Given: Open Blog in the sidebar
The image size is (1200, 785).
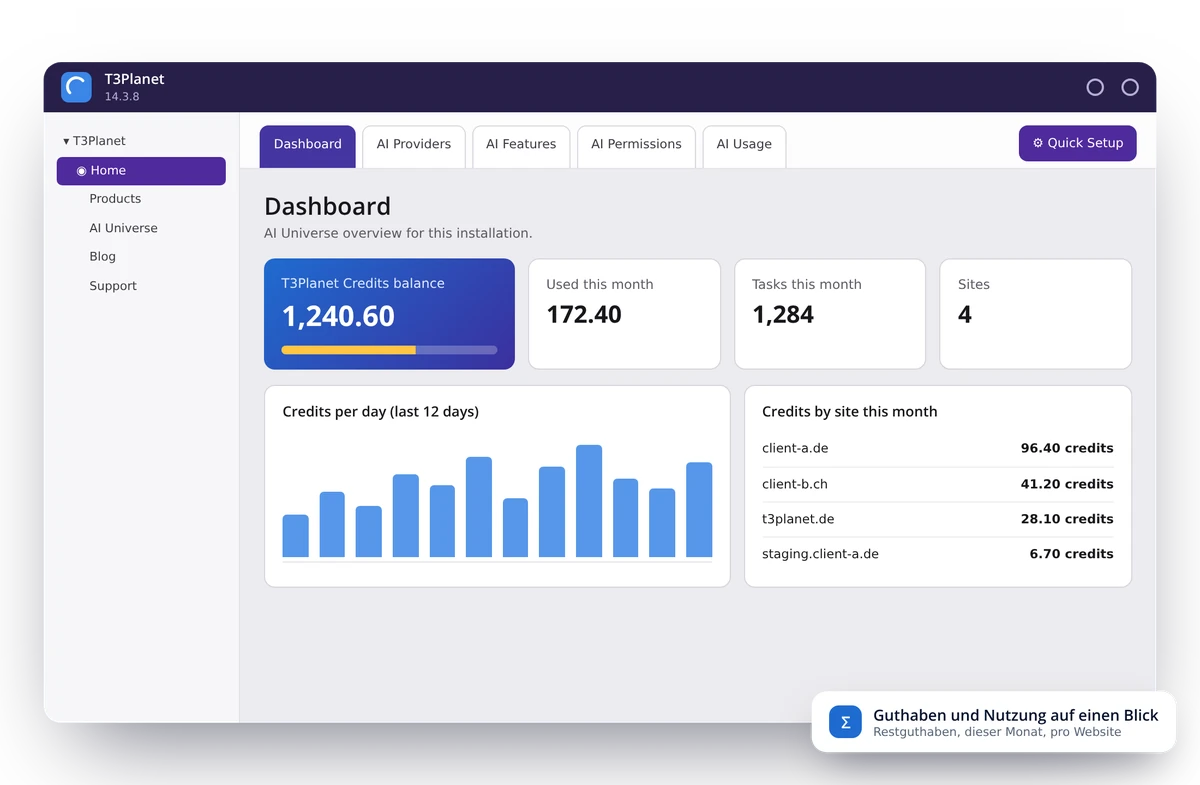Looking at the screenshot, I should [102, 257].
